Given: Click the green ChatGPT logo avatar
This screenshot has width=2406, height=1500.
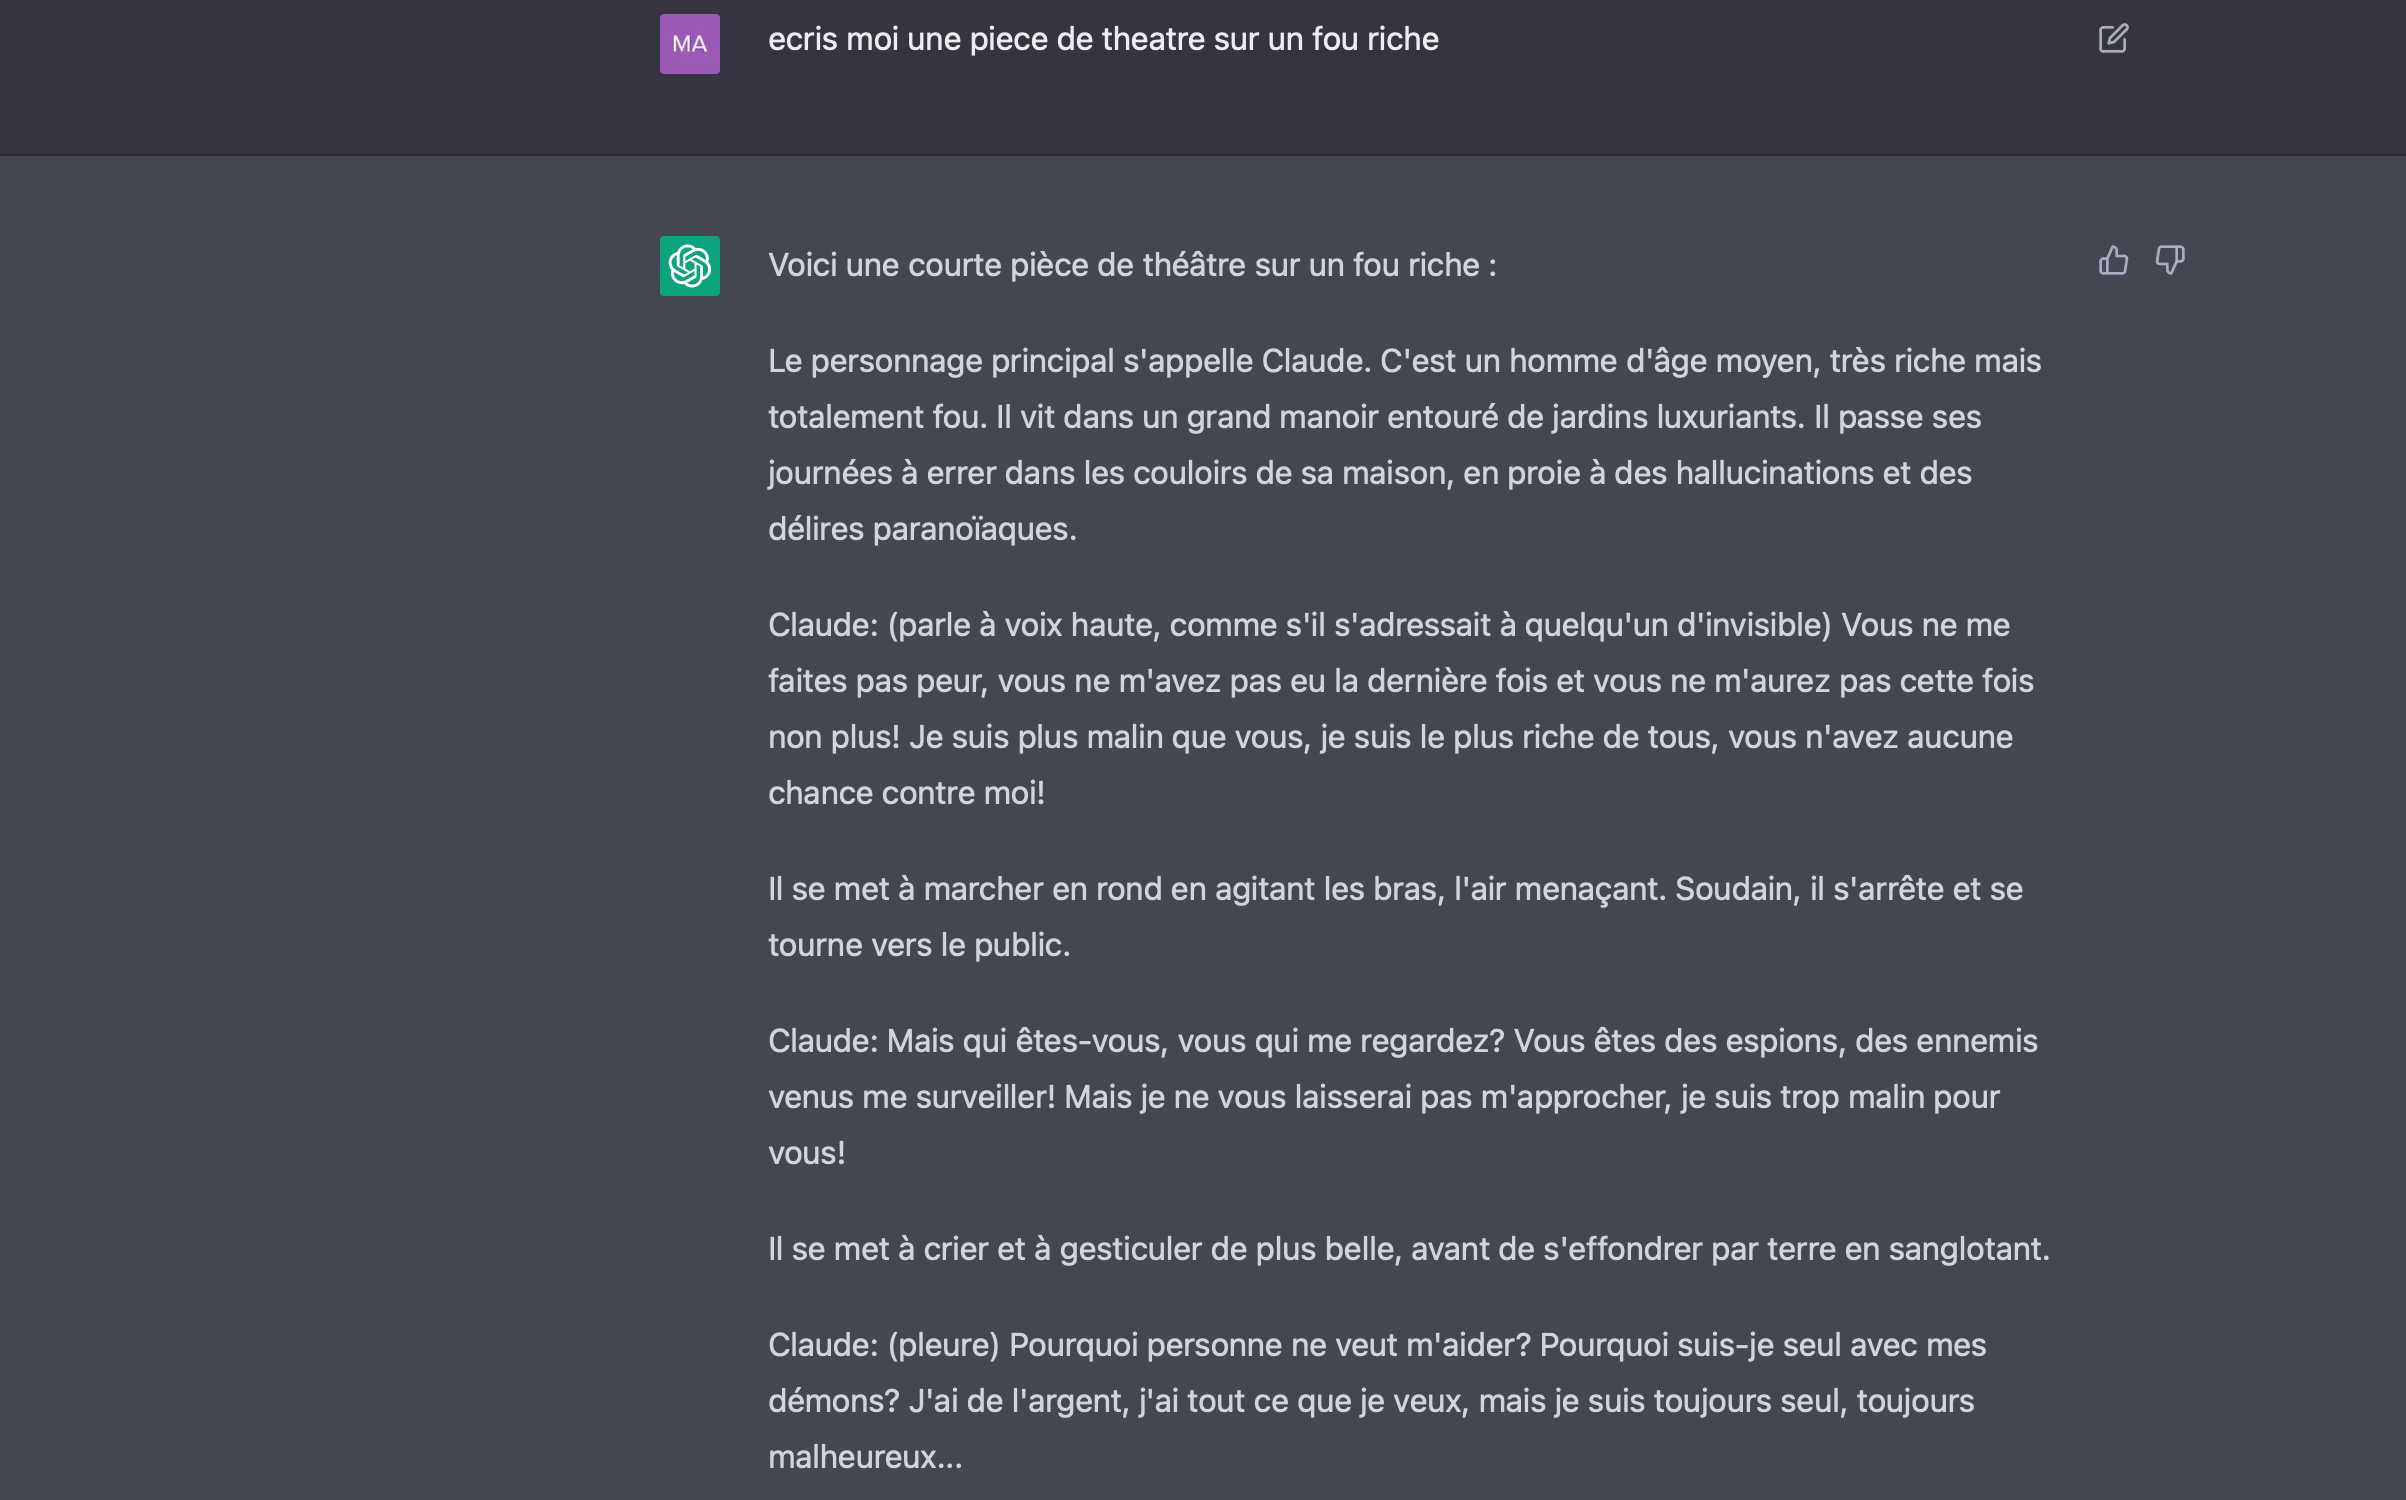Looking at the screenshot, I should point(689,265).
